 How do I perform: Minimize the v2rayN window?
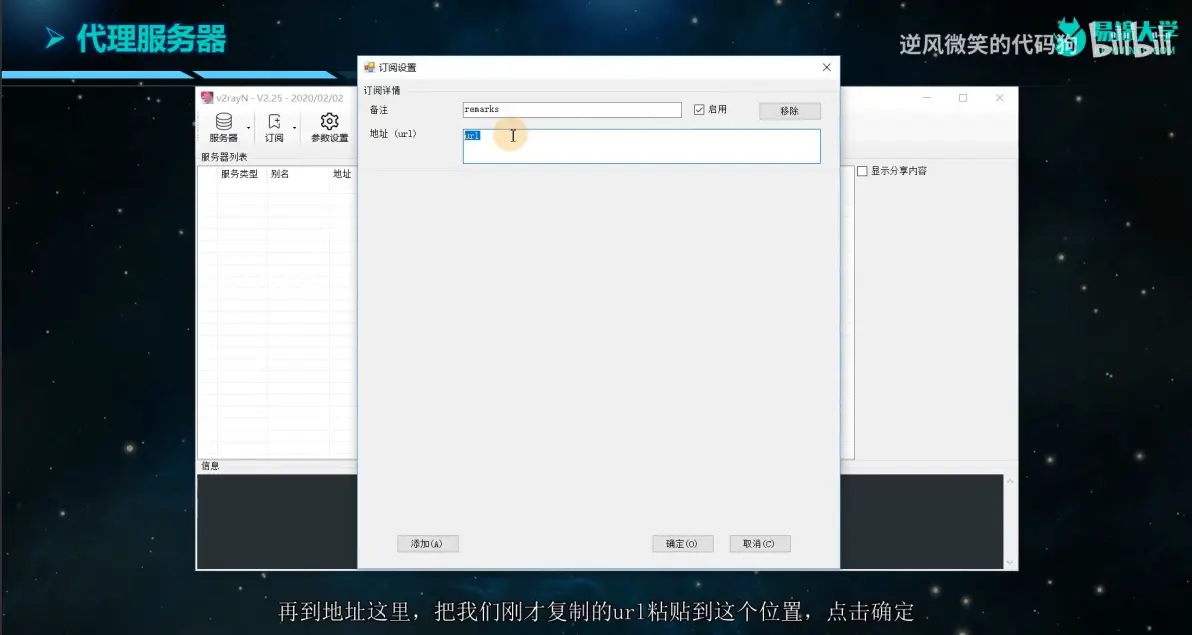tap(927, 98)
